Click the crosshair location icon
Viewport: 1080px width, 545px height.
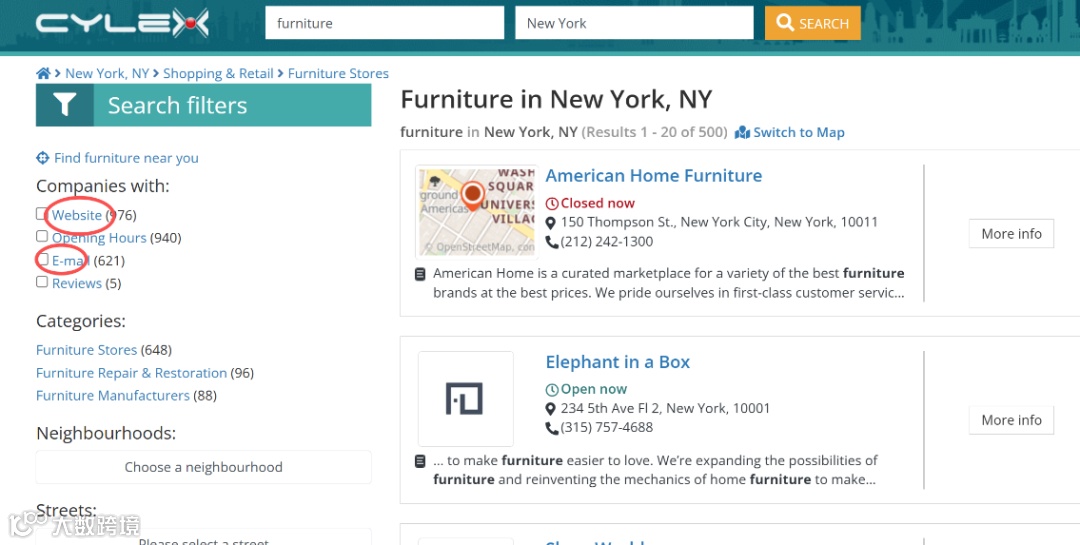tap(43, 158)
